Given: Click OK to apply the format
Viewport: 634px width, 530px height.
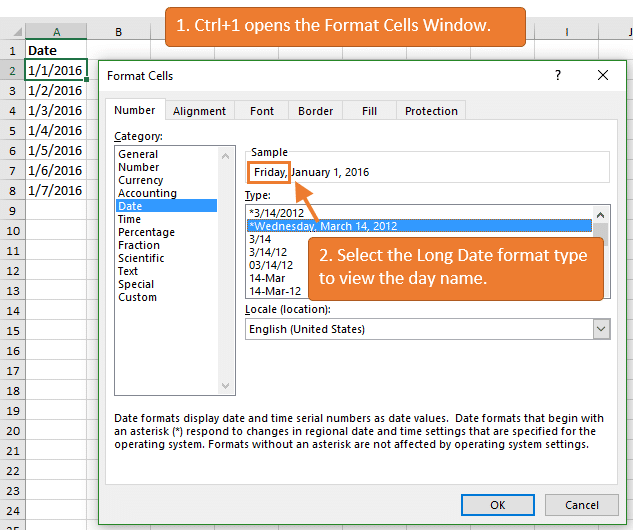Looking at the screenshot, I should click(x=497, y=505).
